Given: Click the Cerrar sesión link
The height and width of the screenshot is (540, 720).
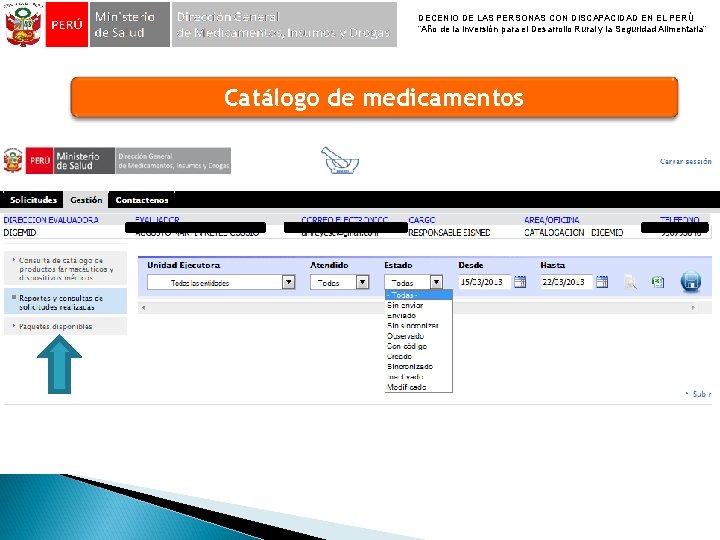Looking at the screenshot, I should pos(686,161).
